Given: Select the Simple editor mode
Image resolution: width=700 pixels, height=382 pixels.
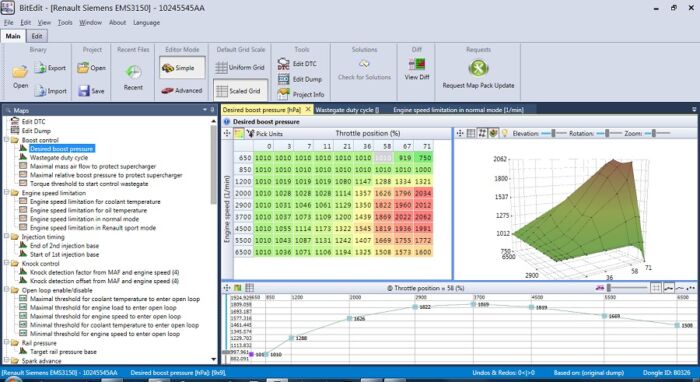Looking at the screenshot, I should tap(182, 68).
